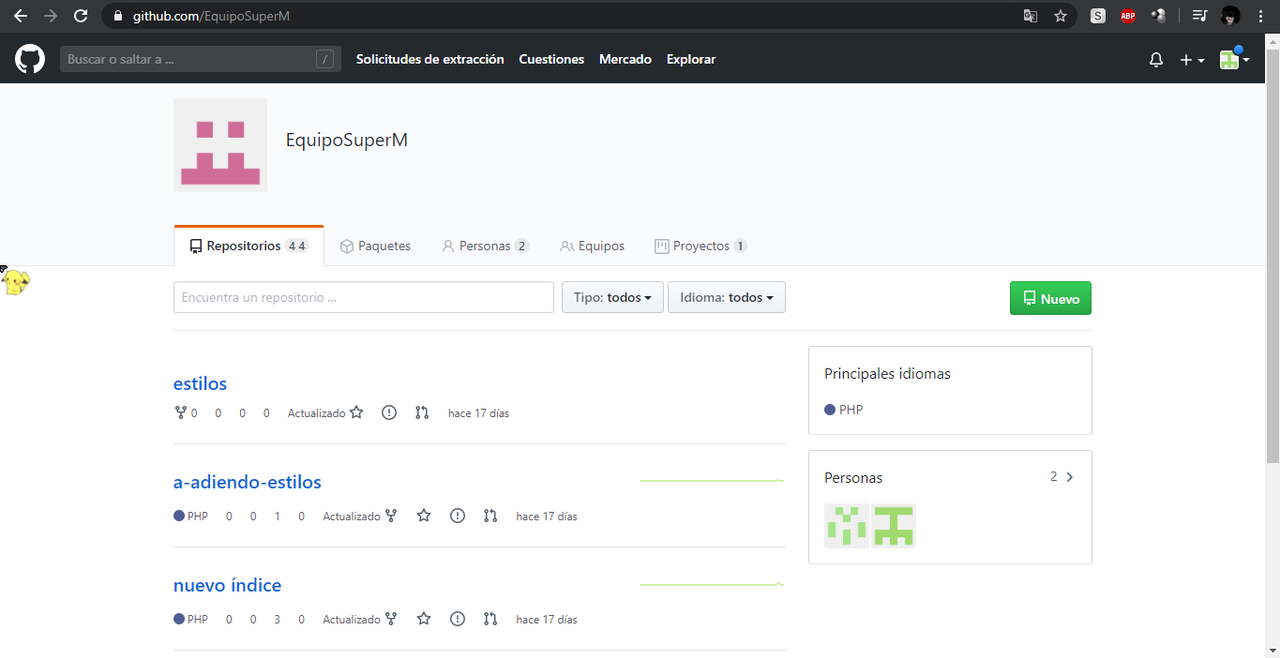Image resolution: width=1280 pixels, height=658 pixels.
Task: Open the second member avatar under Personas
Action: click(893, 526)
